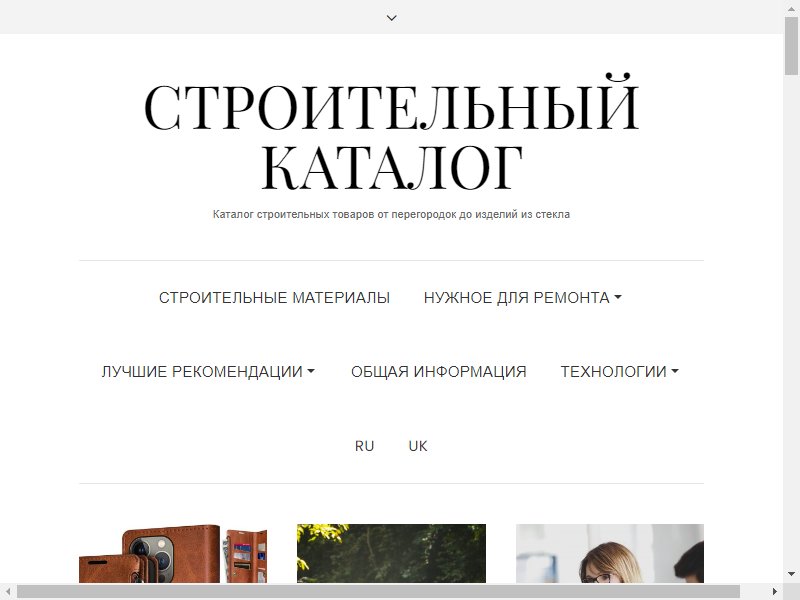The height and width of the screenshot is (600, 800).
Task: Expand Лучшие рекомендации dropdown menu
Action: (x=208, y=371)
